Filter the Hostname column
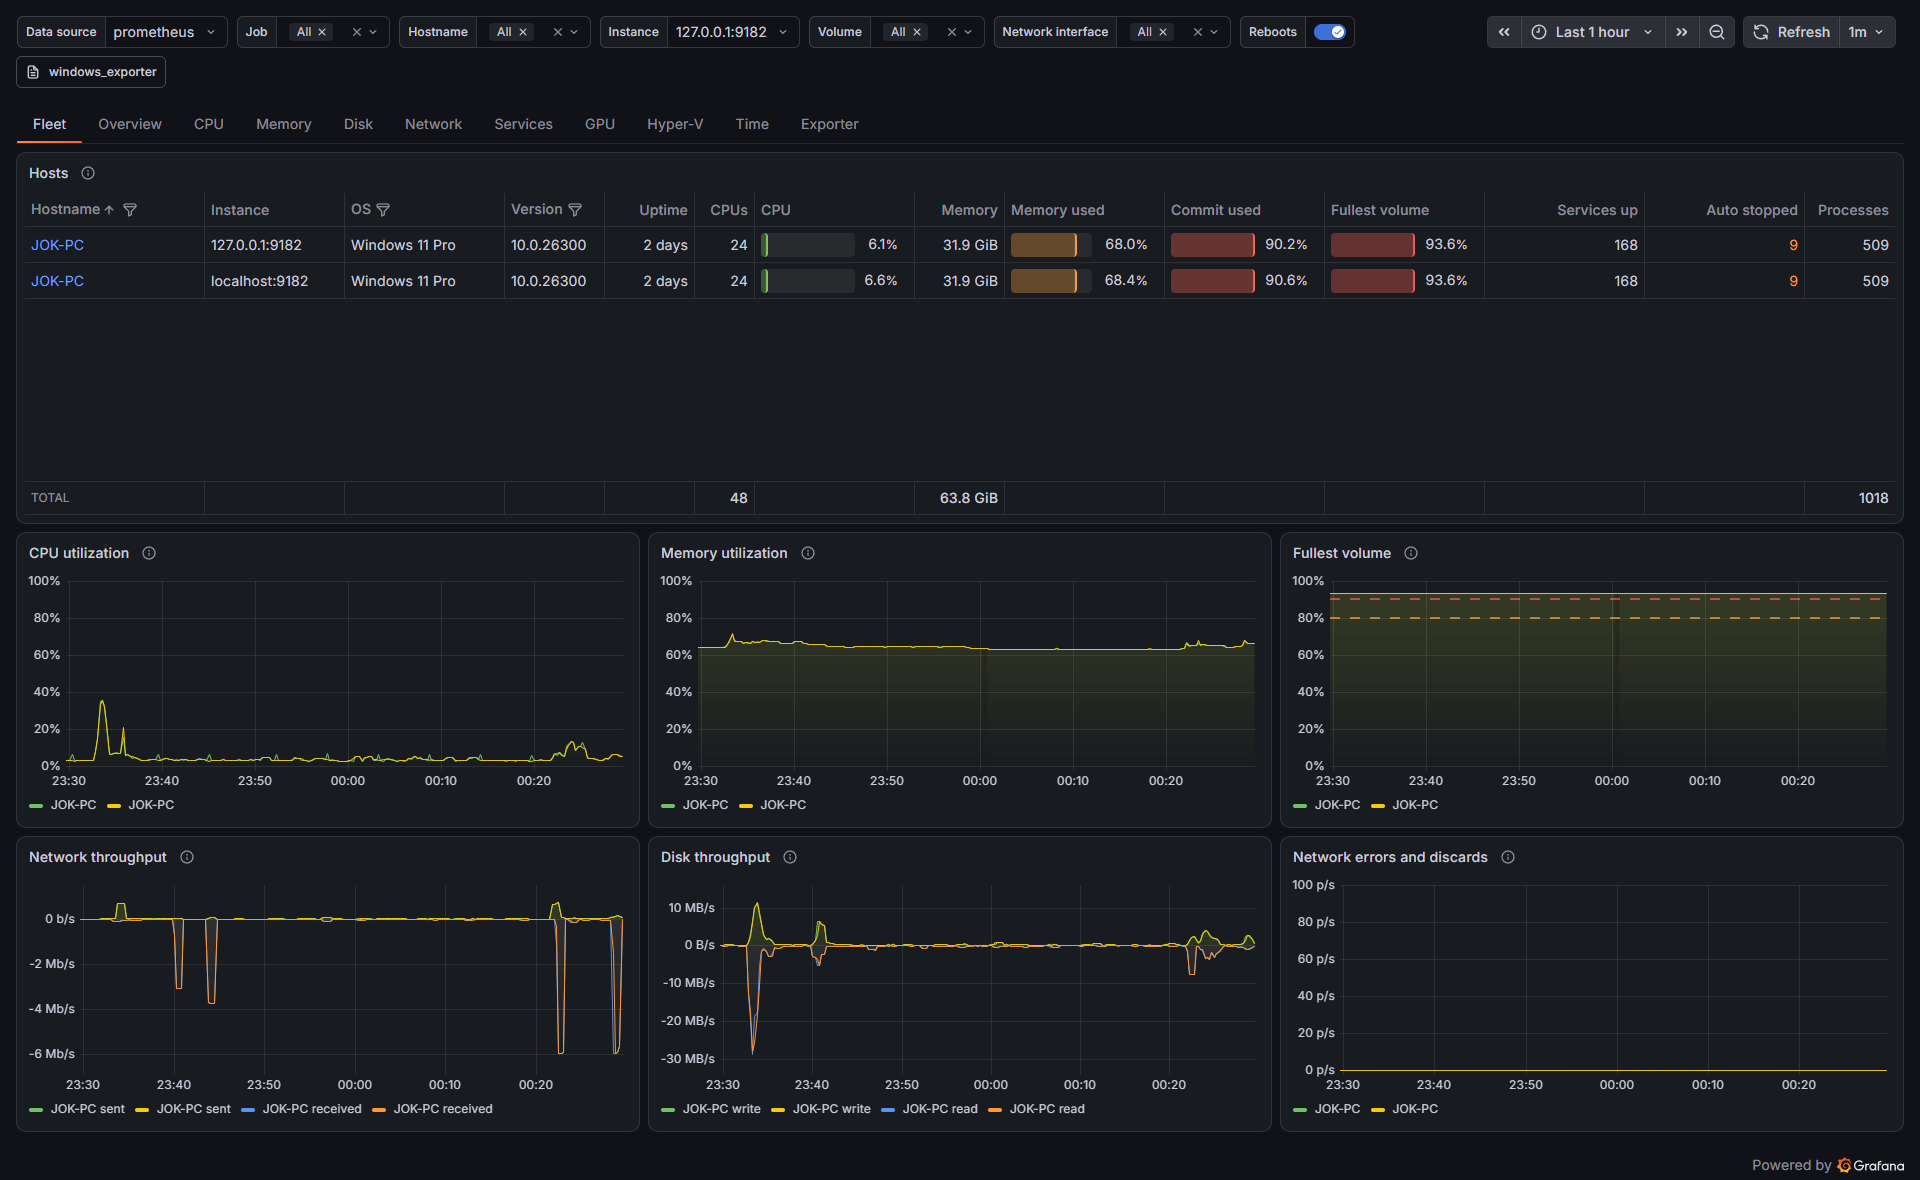This screenshot has width=1920, height=1180. (130, 210)
